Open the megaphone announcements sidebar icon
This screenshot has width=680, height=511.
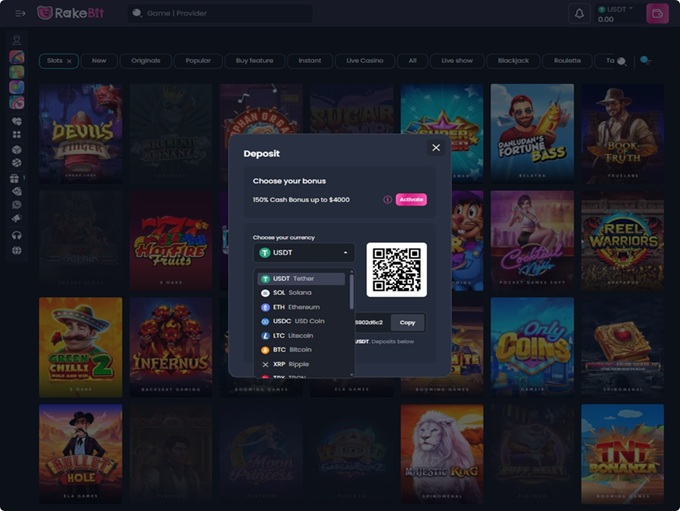[17, 218]
